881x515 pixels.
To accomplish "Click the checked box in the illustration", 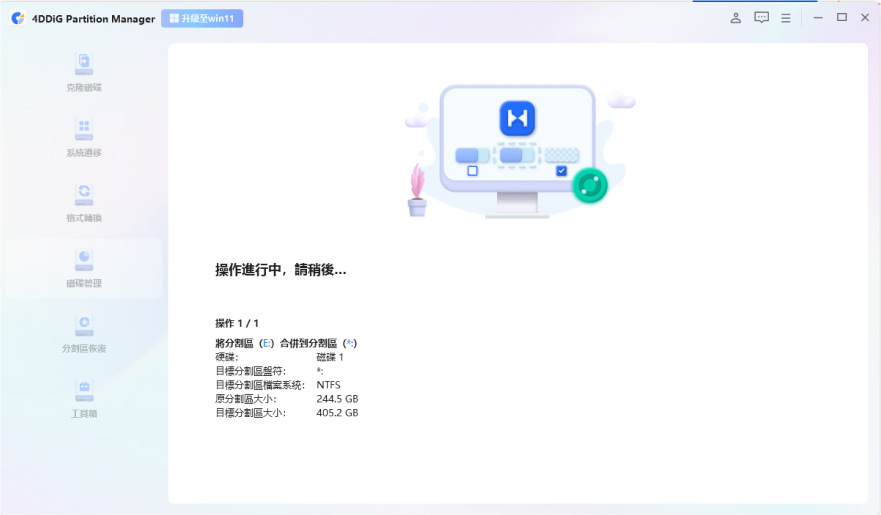I will coord(561,171).
